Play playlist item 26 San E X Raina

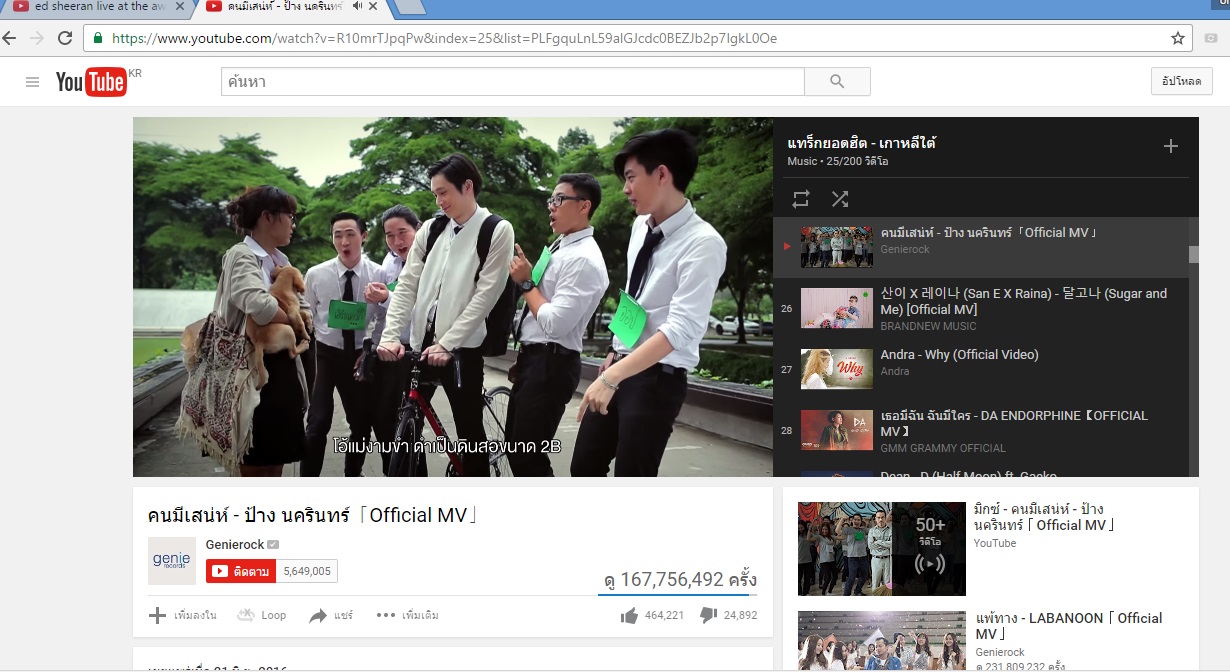(980, 309)
